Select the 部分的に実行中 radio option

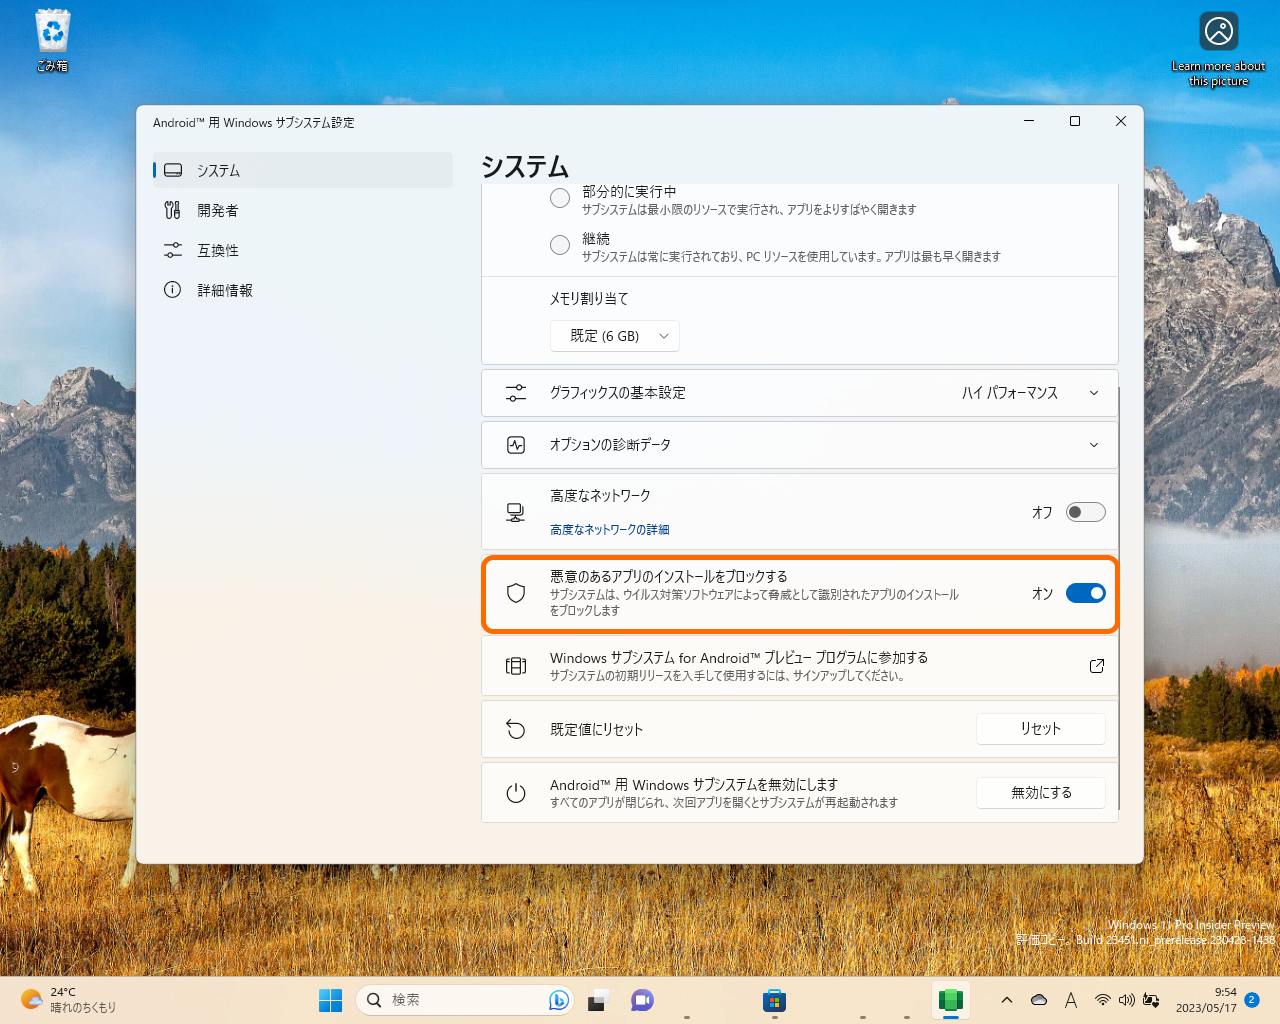coord(560,197)
